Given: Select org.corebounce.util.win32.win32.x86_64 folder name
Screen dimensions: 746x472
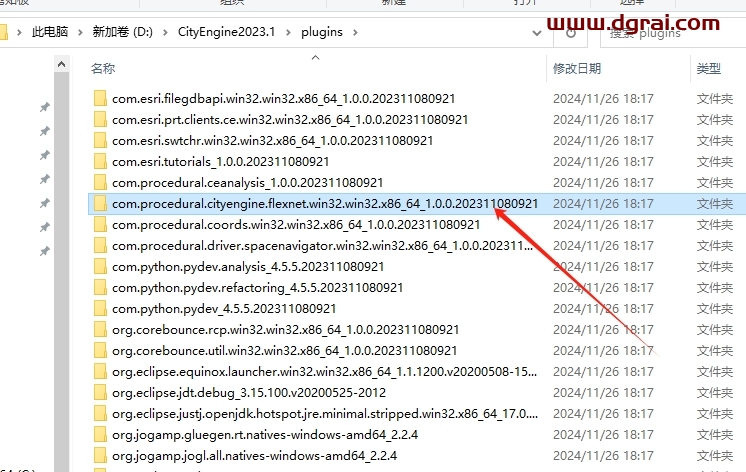Looking at the screenshot, I should click(285, 350).
